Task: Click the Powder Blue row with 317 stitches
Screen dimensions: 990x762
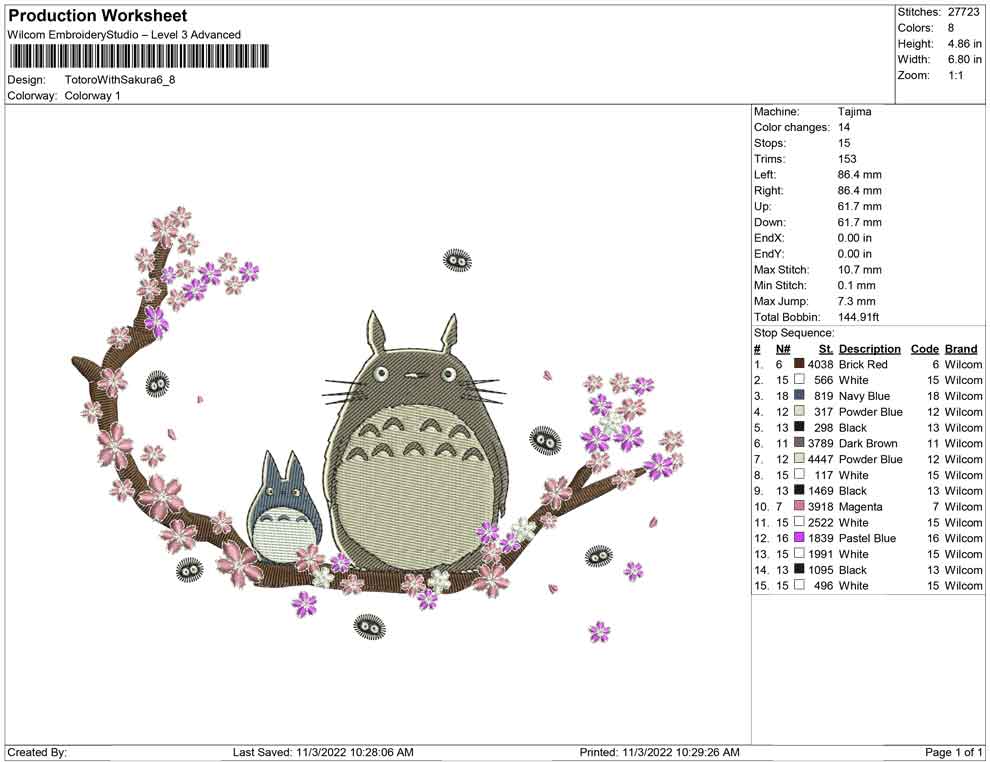Action: 868,412
